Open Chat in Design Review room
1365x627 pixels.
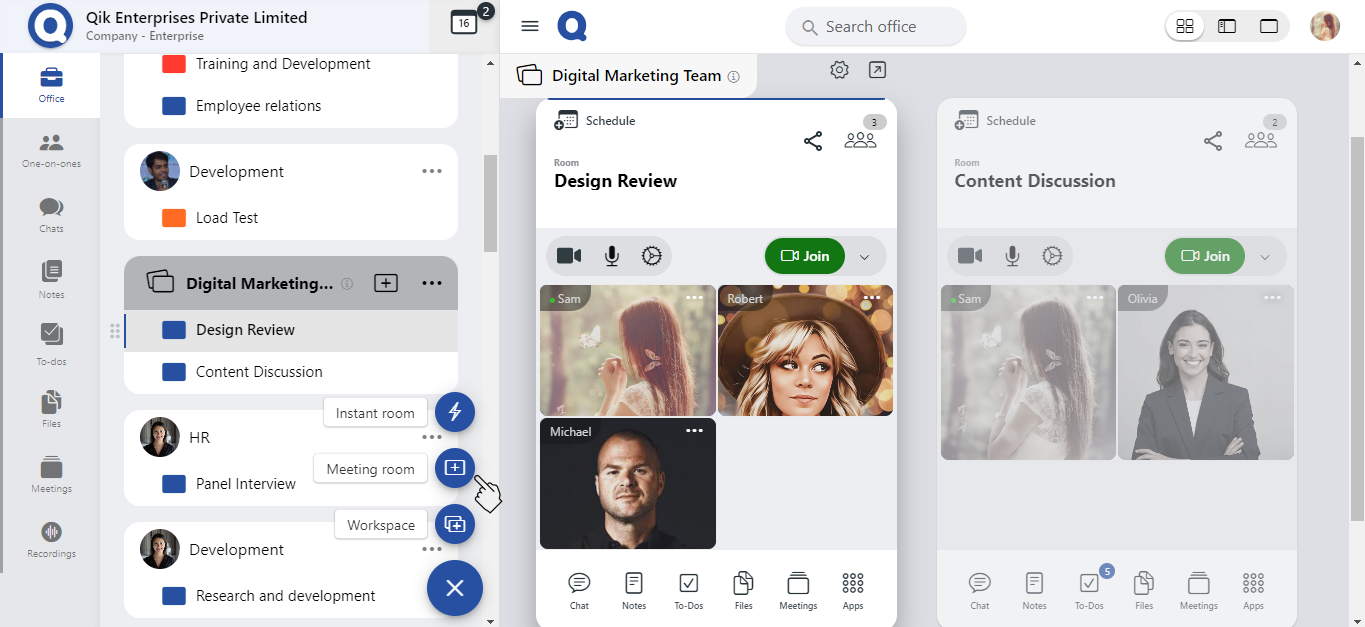pyautogui.click(x=579, y=590)
